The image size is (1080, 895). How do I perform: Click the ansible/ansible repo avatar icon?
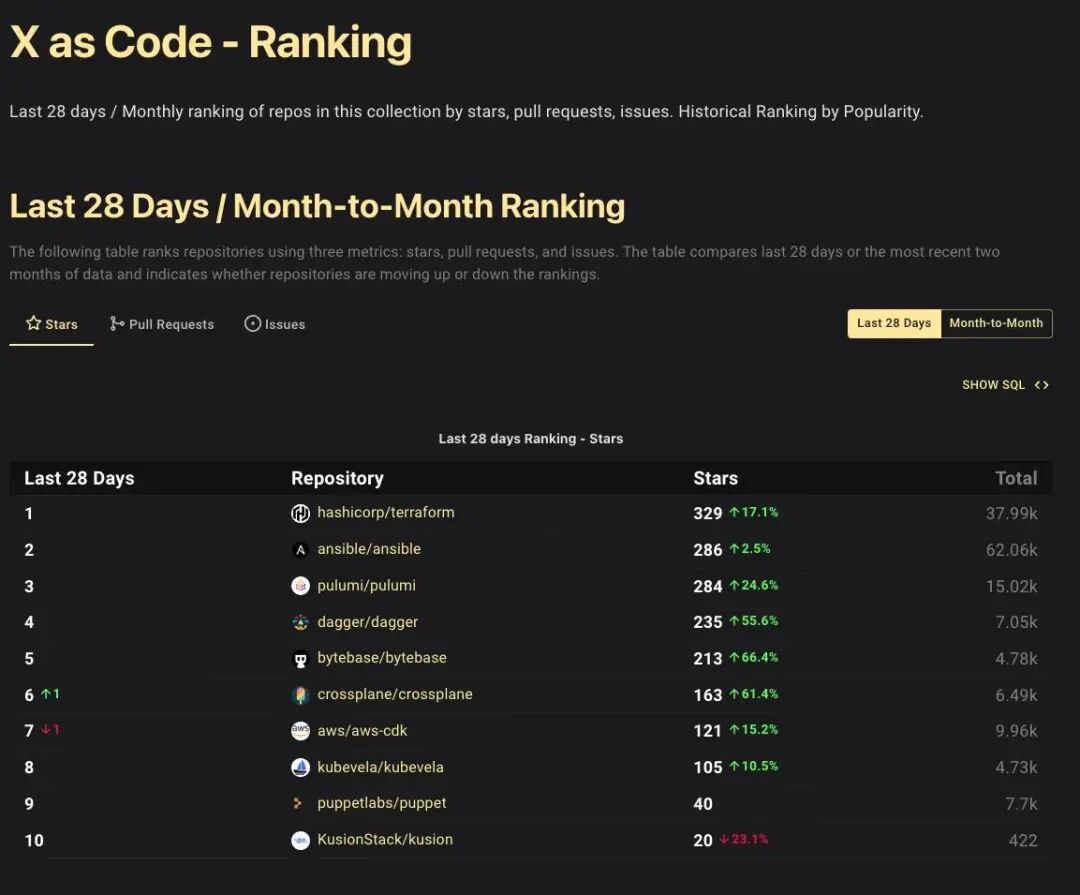coord(300,550)
